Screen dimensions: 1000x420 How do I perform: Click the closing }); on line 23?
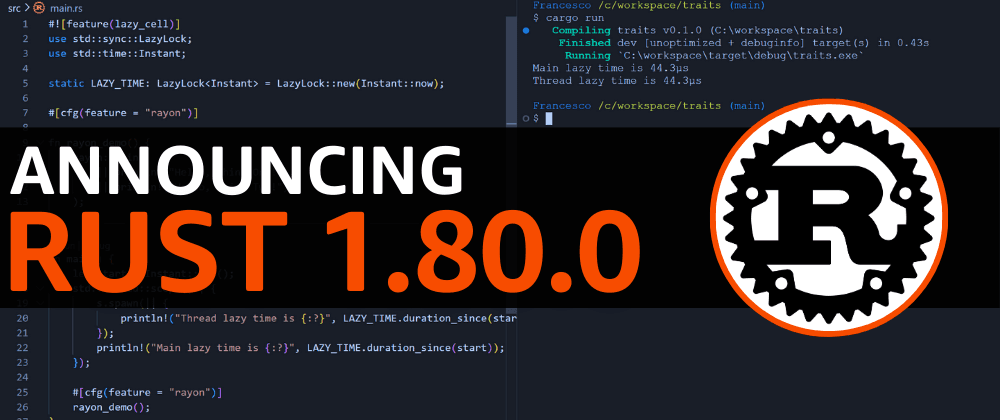[82, 363]
